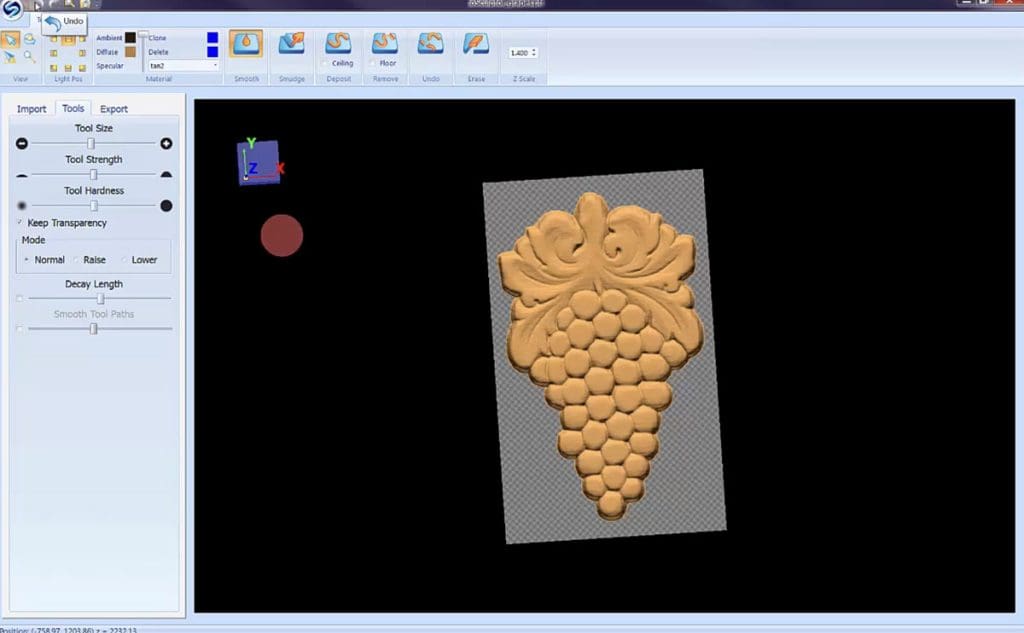Set light position to middle-left

[x=54, y=54]
